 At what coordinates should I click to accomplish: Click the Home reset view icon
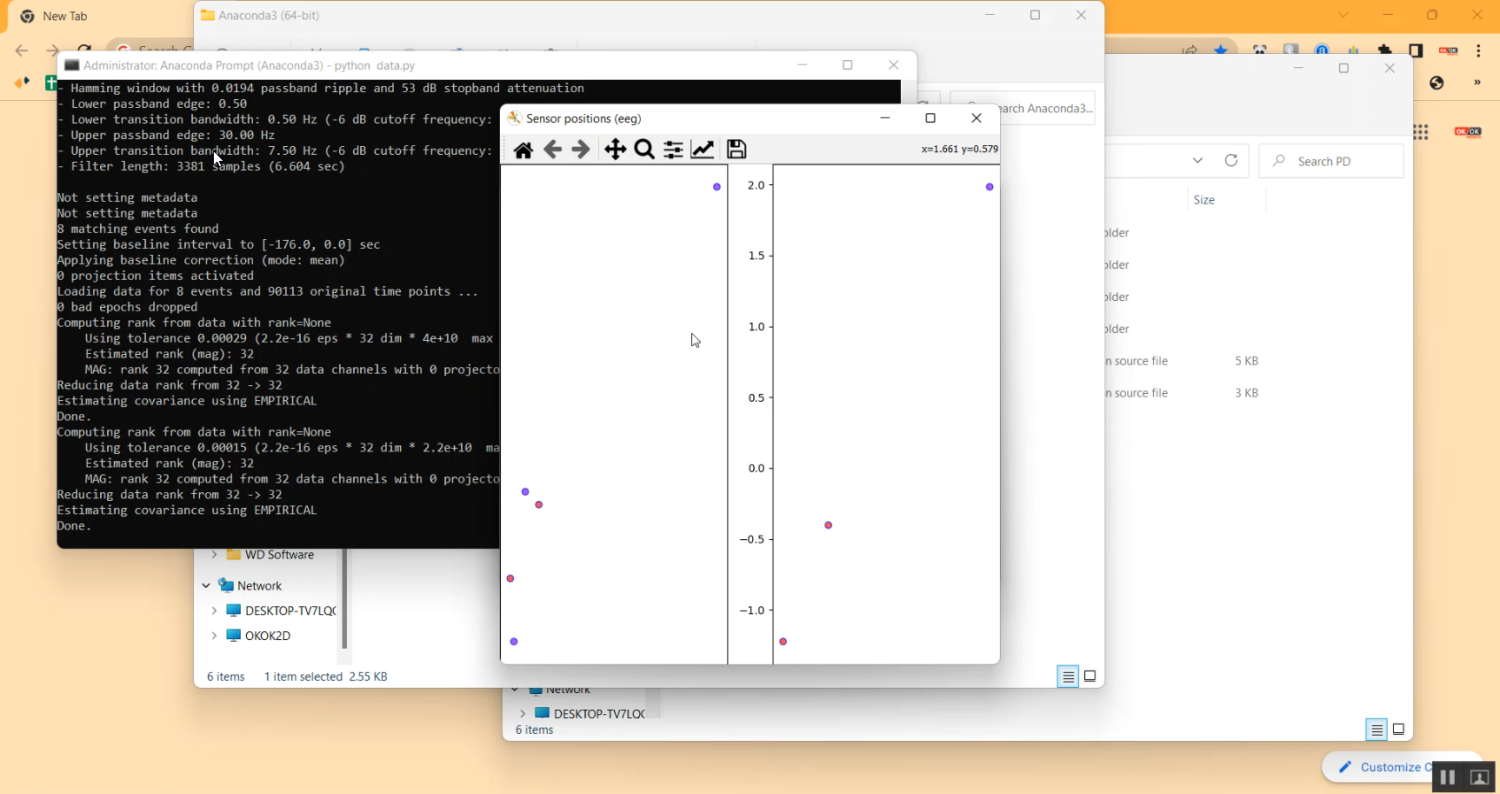pyautogui.click(x=523, y=150)
